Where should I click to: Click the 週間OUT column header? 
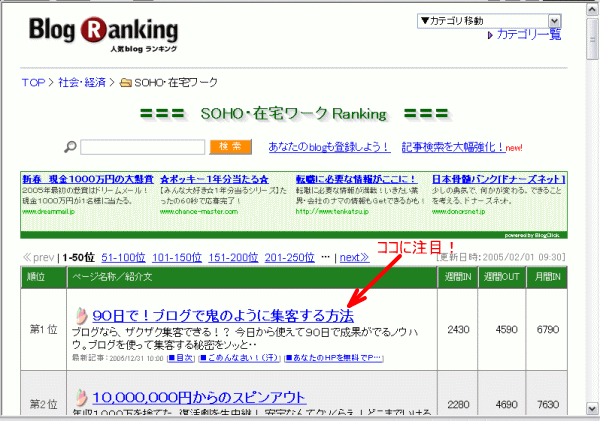(x=502, y=277)
